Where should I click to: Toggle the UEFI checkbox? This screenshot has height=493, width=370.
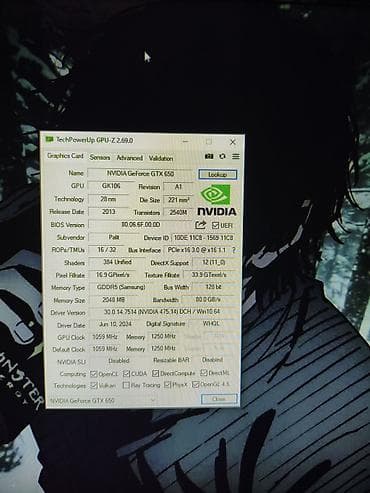[x=216, y=226]
